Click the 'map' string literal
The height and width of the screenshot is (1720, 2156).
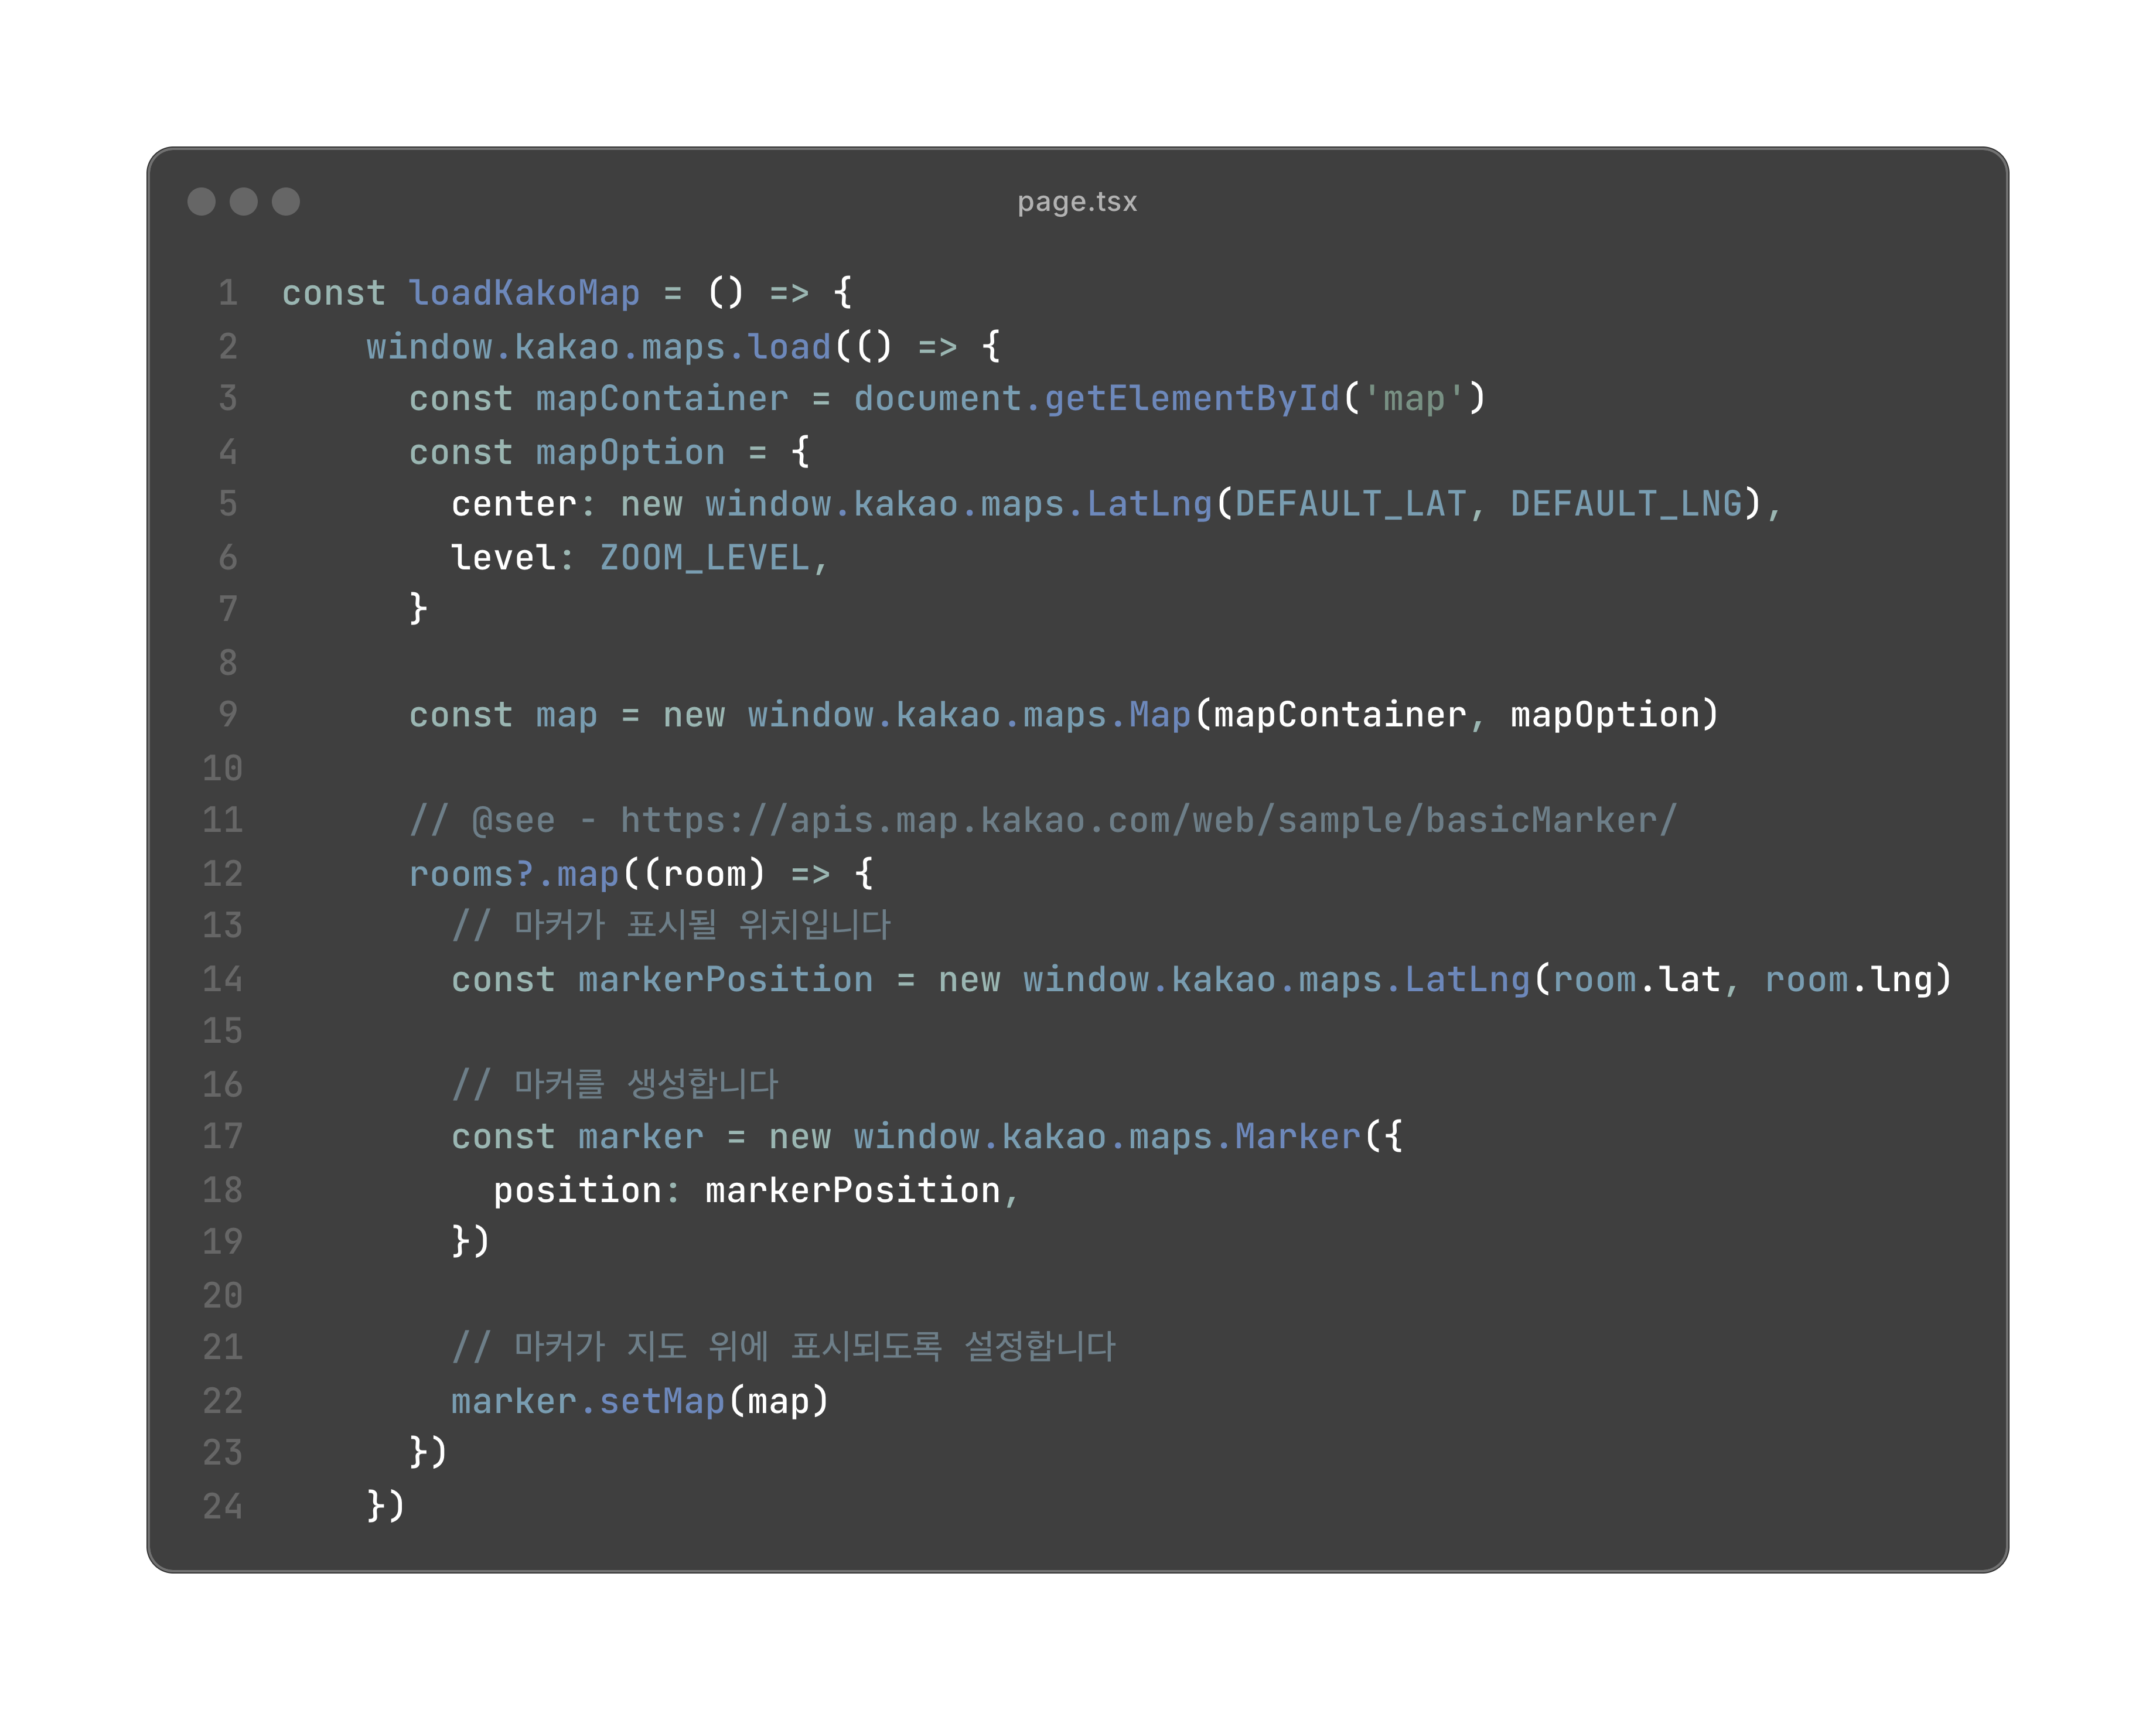click(1414, 399)
